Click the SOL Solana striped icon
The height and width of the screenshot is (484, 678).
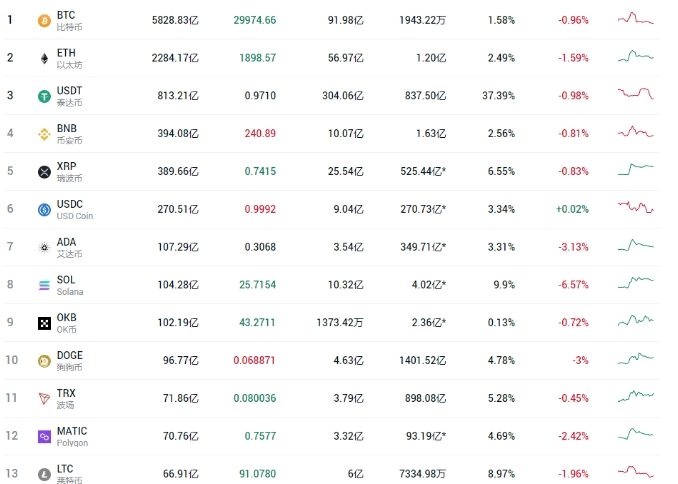pyautogui.click(x=44, y=285)
